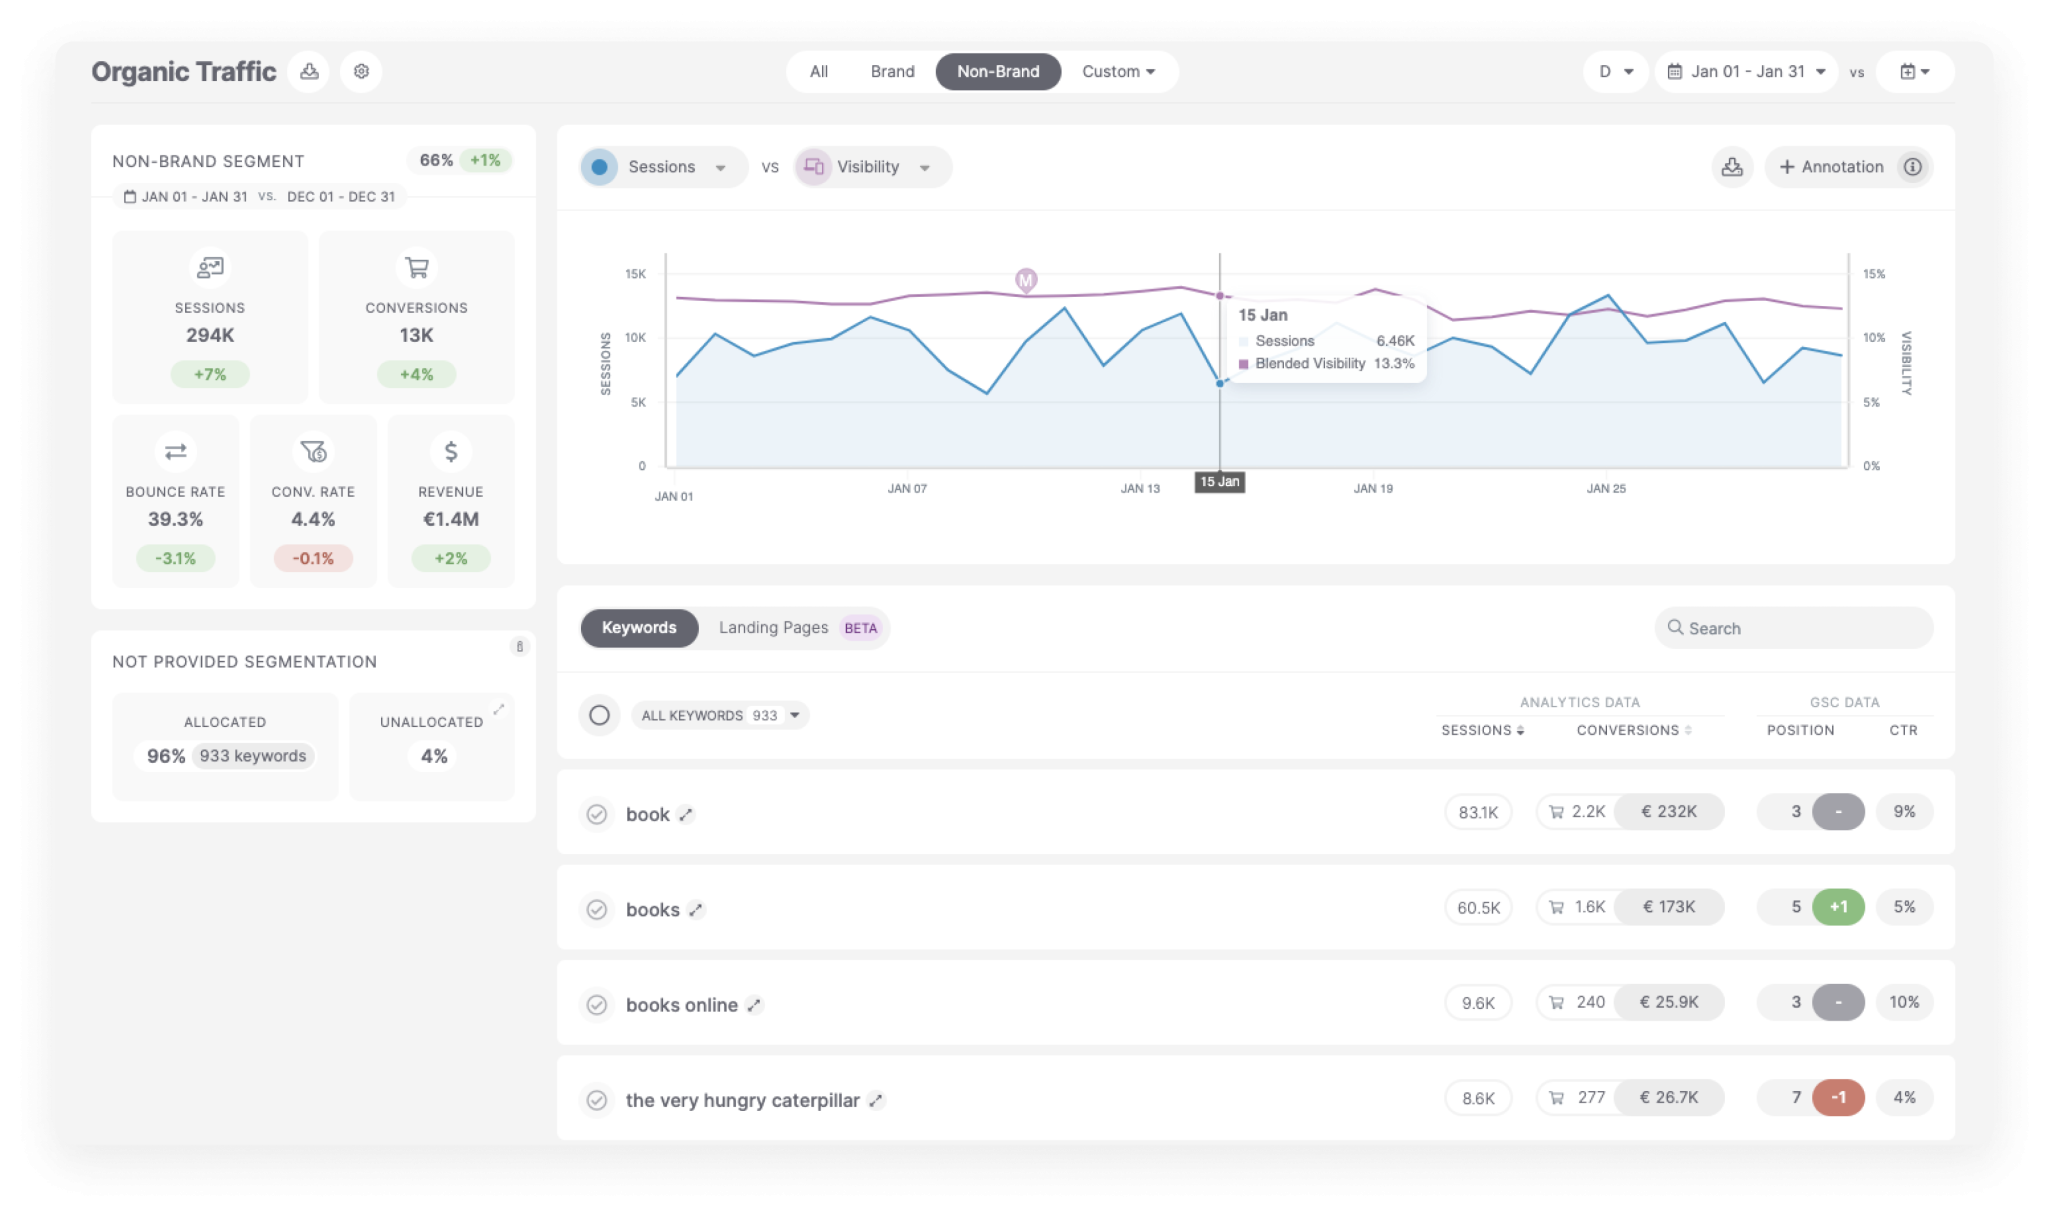Image resolution: width=2048 pixels, height=1213 pixels.
Task: Click the keyword Search field
Action: [x=1794, y=628]
